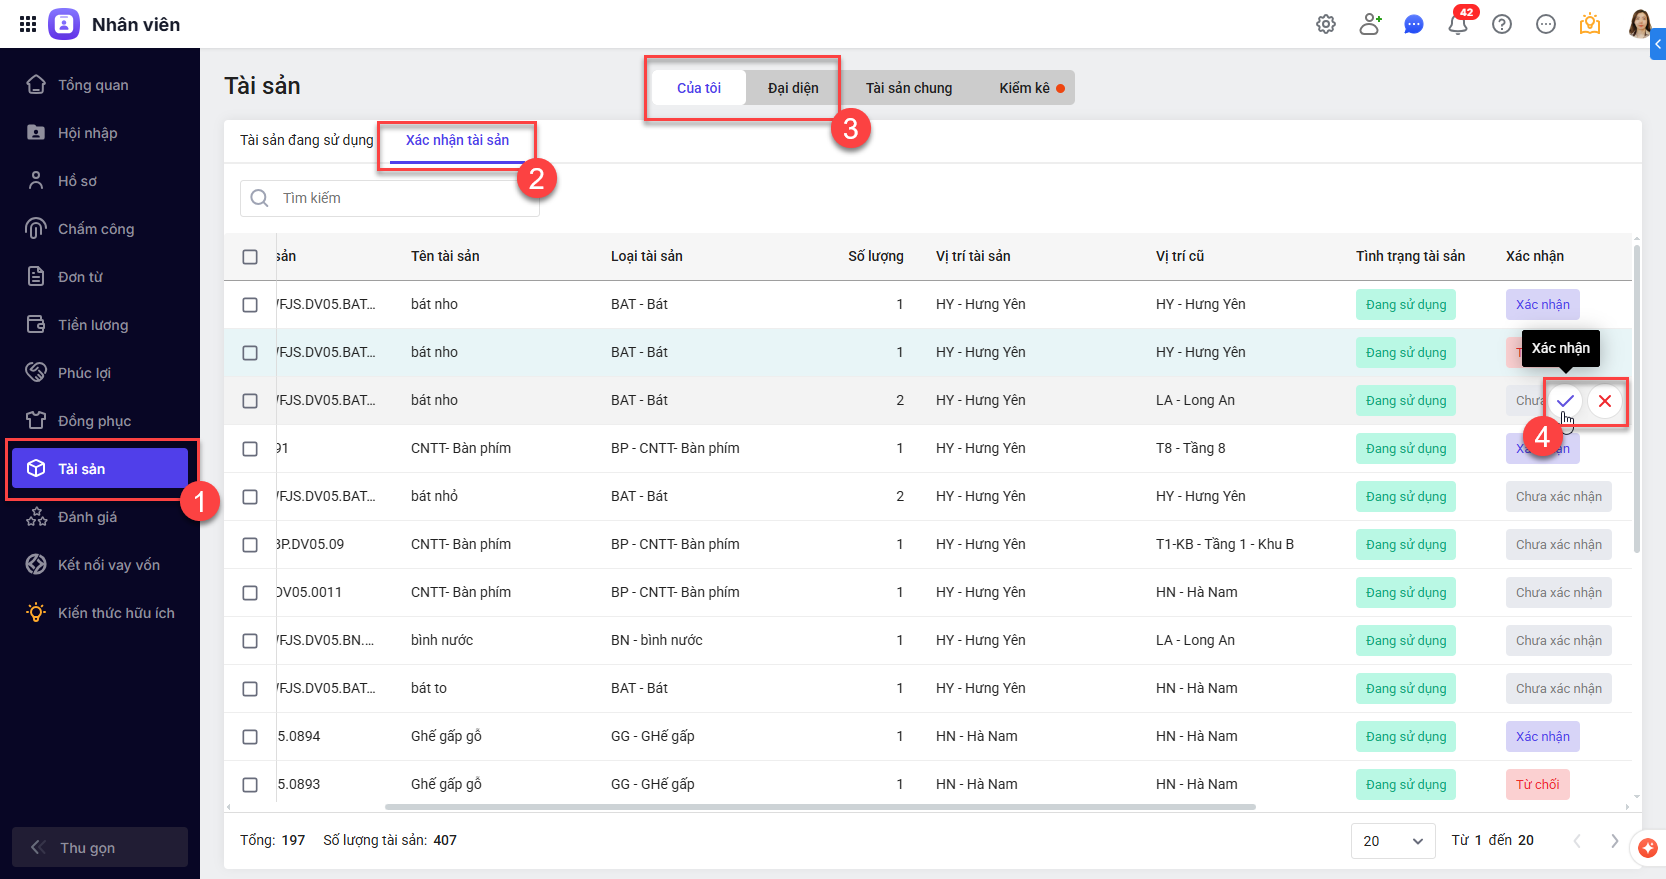Click the Tìm kiếm search field
The width and height of the screenshot is (1666, 879).
point(400,198)
